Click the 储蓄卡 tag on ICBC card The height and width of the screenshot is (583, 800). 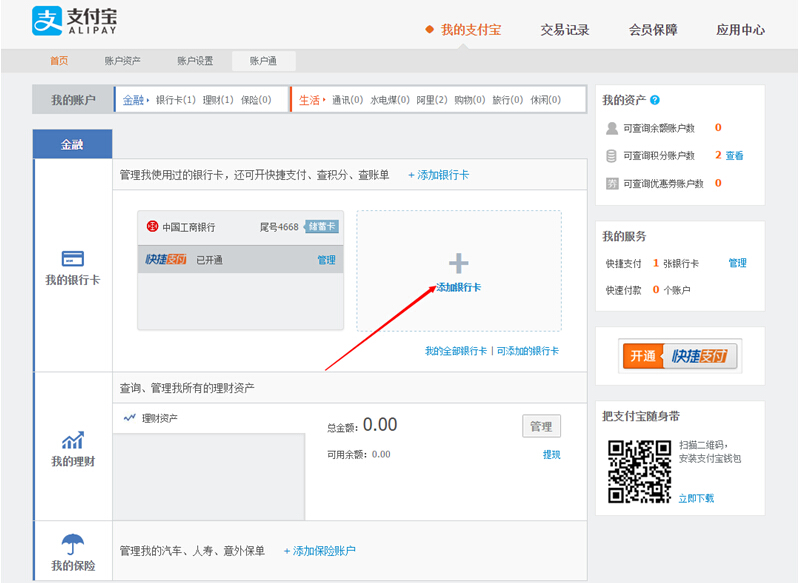click(x=321, y=226)
